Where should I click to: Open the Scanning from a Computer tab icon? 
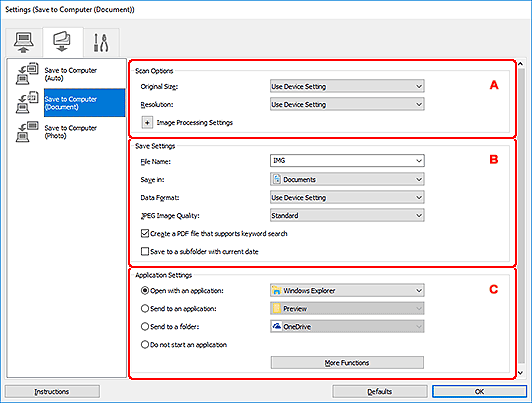23,42
